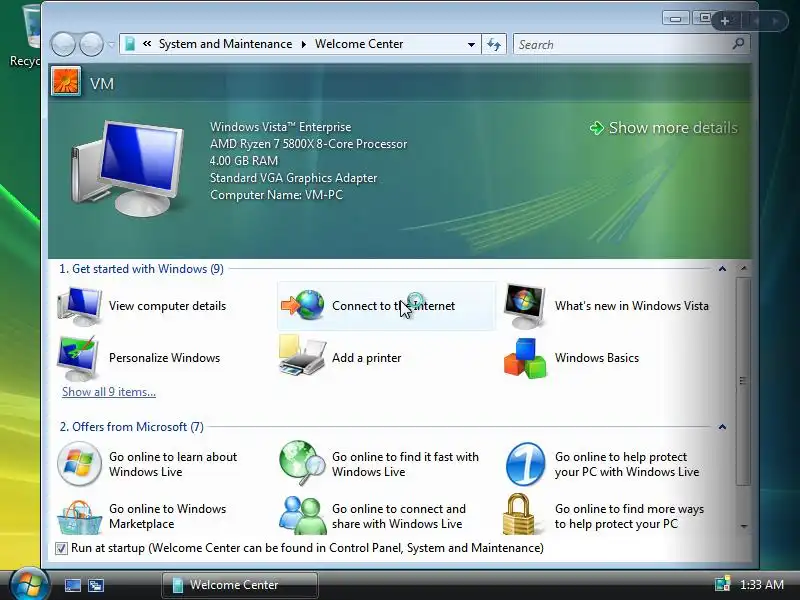The image size is (800, 600).
Task: Click the Welcome Center taskbar button
Action: pos(240,585)
